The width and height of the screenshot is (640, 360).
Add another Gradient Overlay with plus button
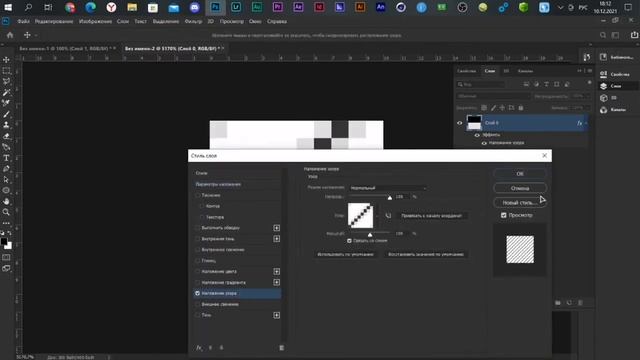click(x=277, y=282)
